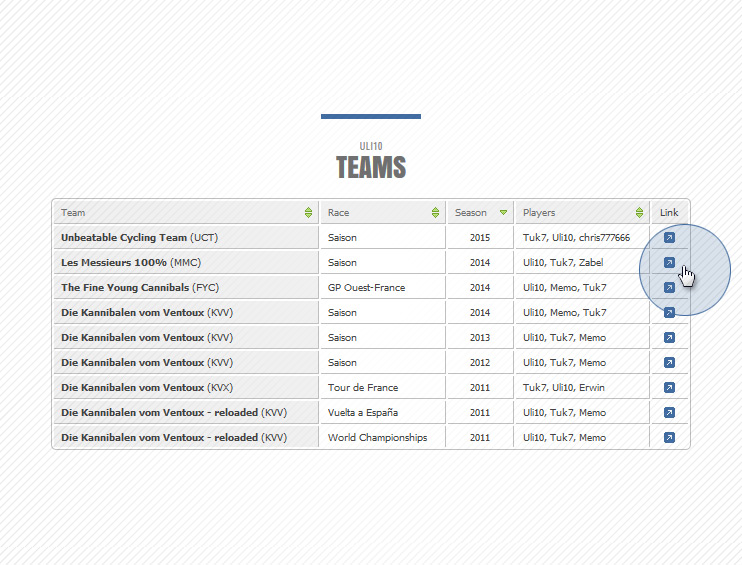The width and height of the screenshot is (742, 565).
Task: Open link icon for Les Messieurs 100% row
Action: point(669,263)
